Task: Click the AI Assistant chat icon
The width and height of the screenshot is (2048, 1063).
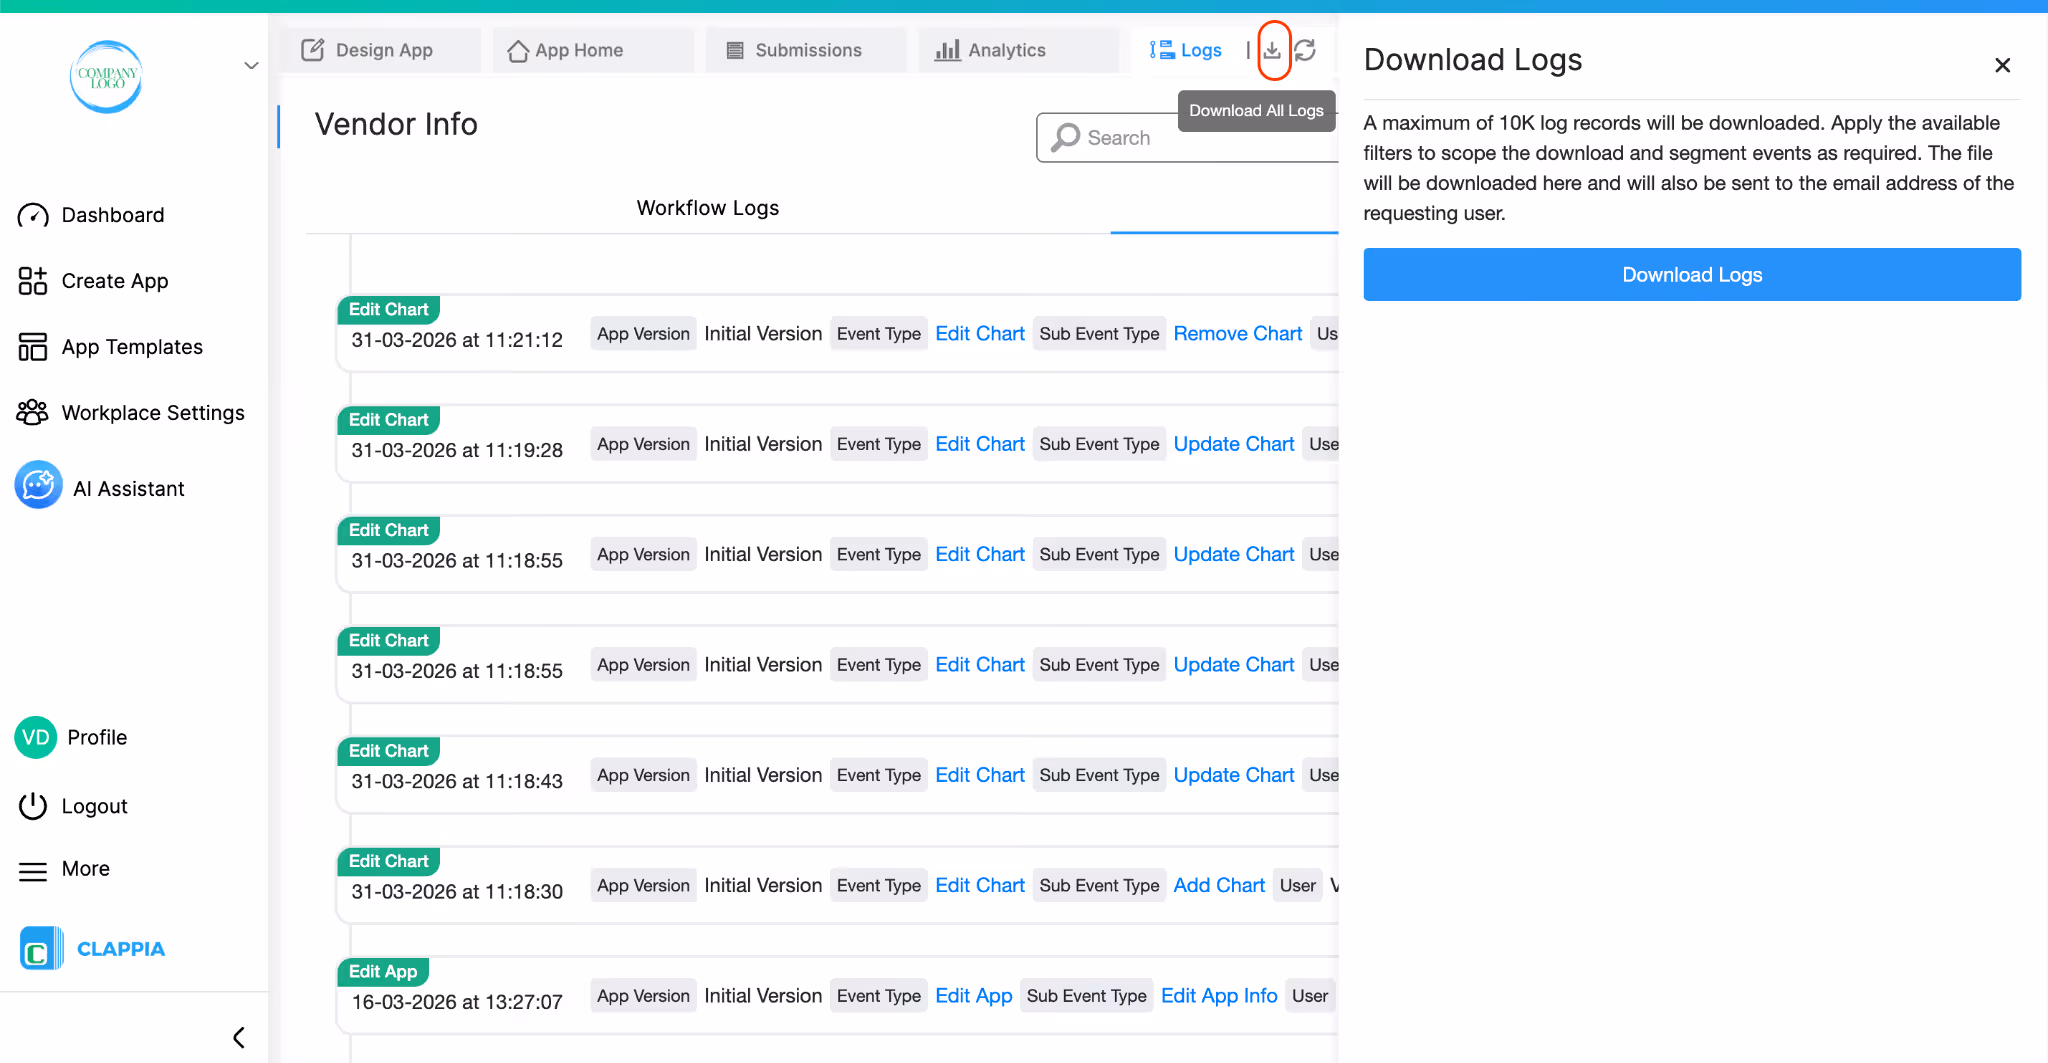Action: 38,485
